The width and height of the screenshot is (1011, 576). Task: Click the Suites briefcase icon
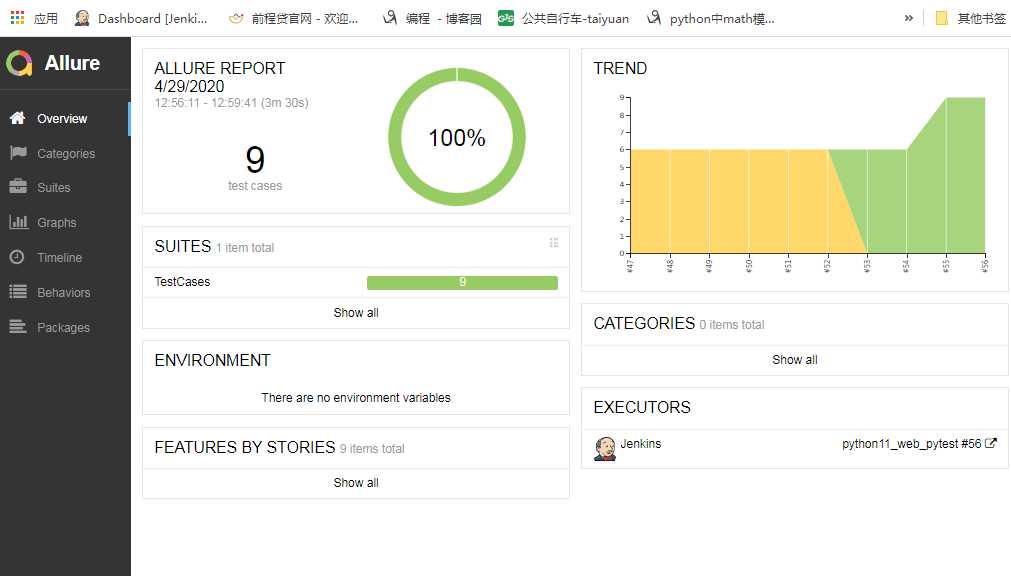pos(18,187)
